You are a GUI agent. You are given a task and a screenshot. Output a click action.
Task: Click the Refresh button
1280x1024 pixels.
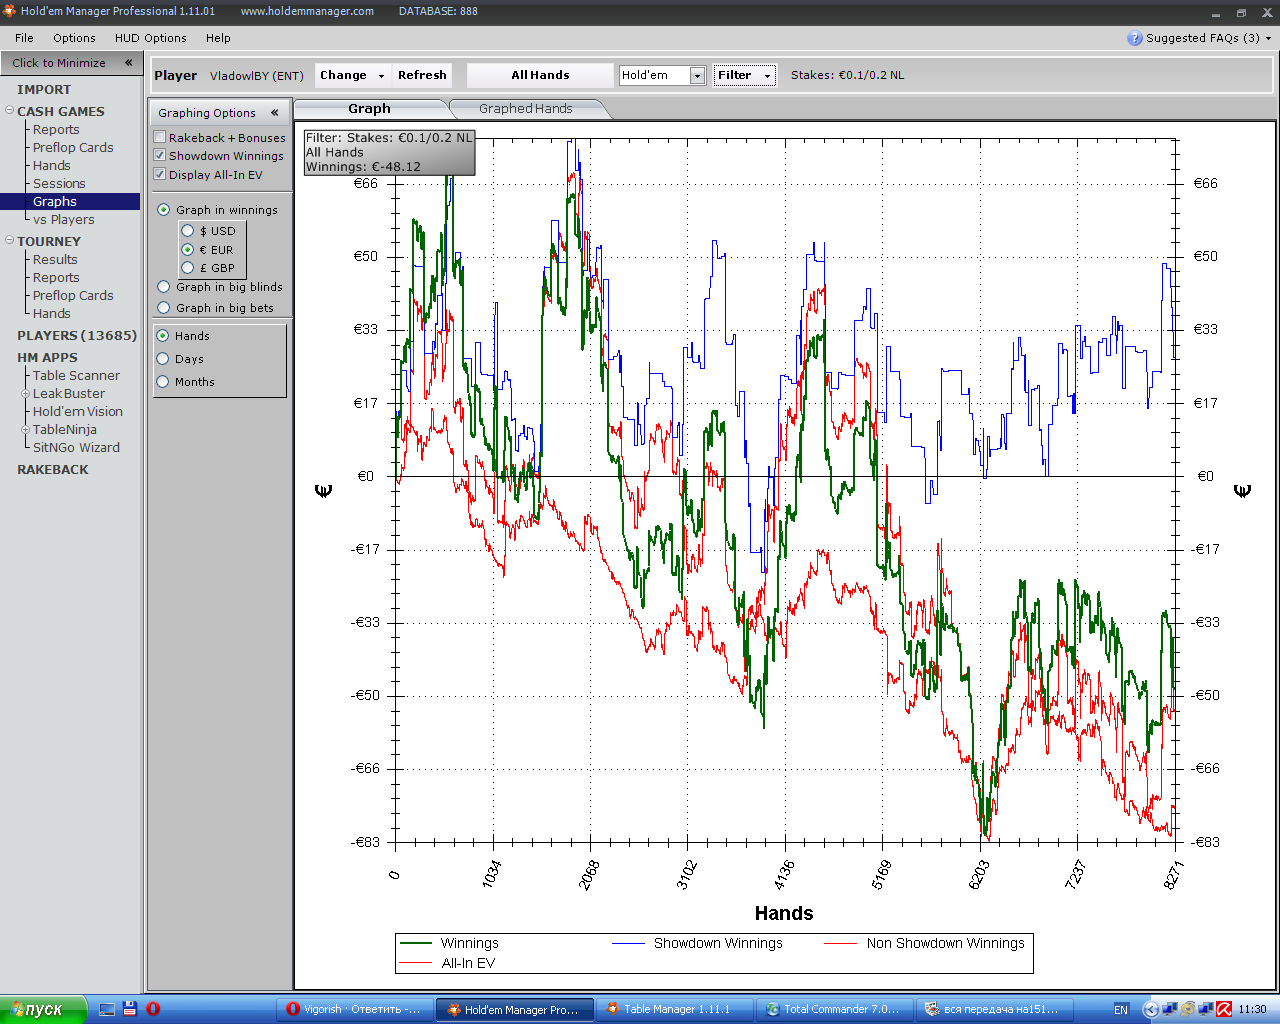coord(422,76)
